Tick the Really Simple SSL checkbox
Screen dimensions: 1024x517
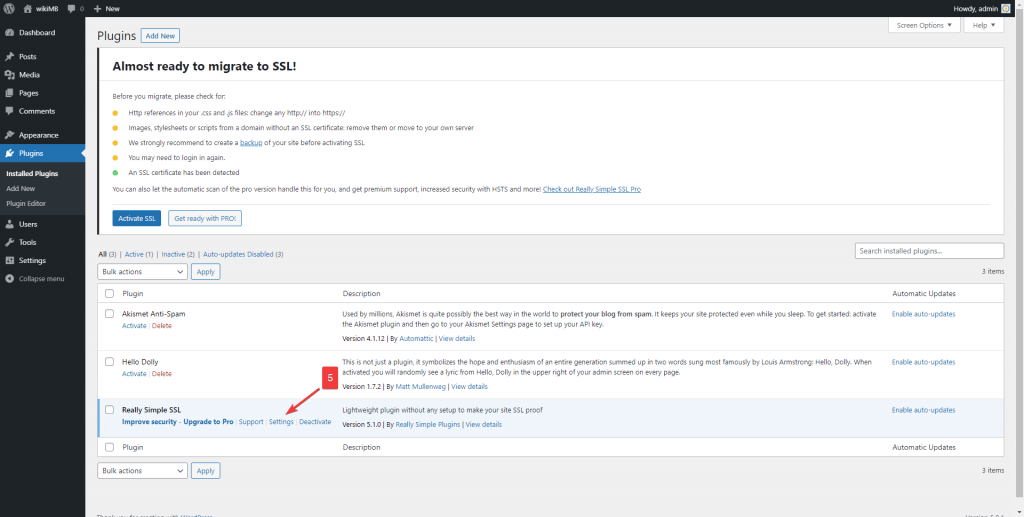click(110, 410)
